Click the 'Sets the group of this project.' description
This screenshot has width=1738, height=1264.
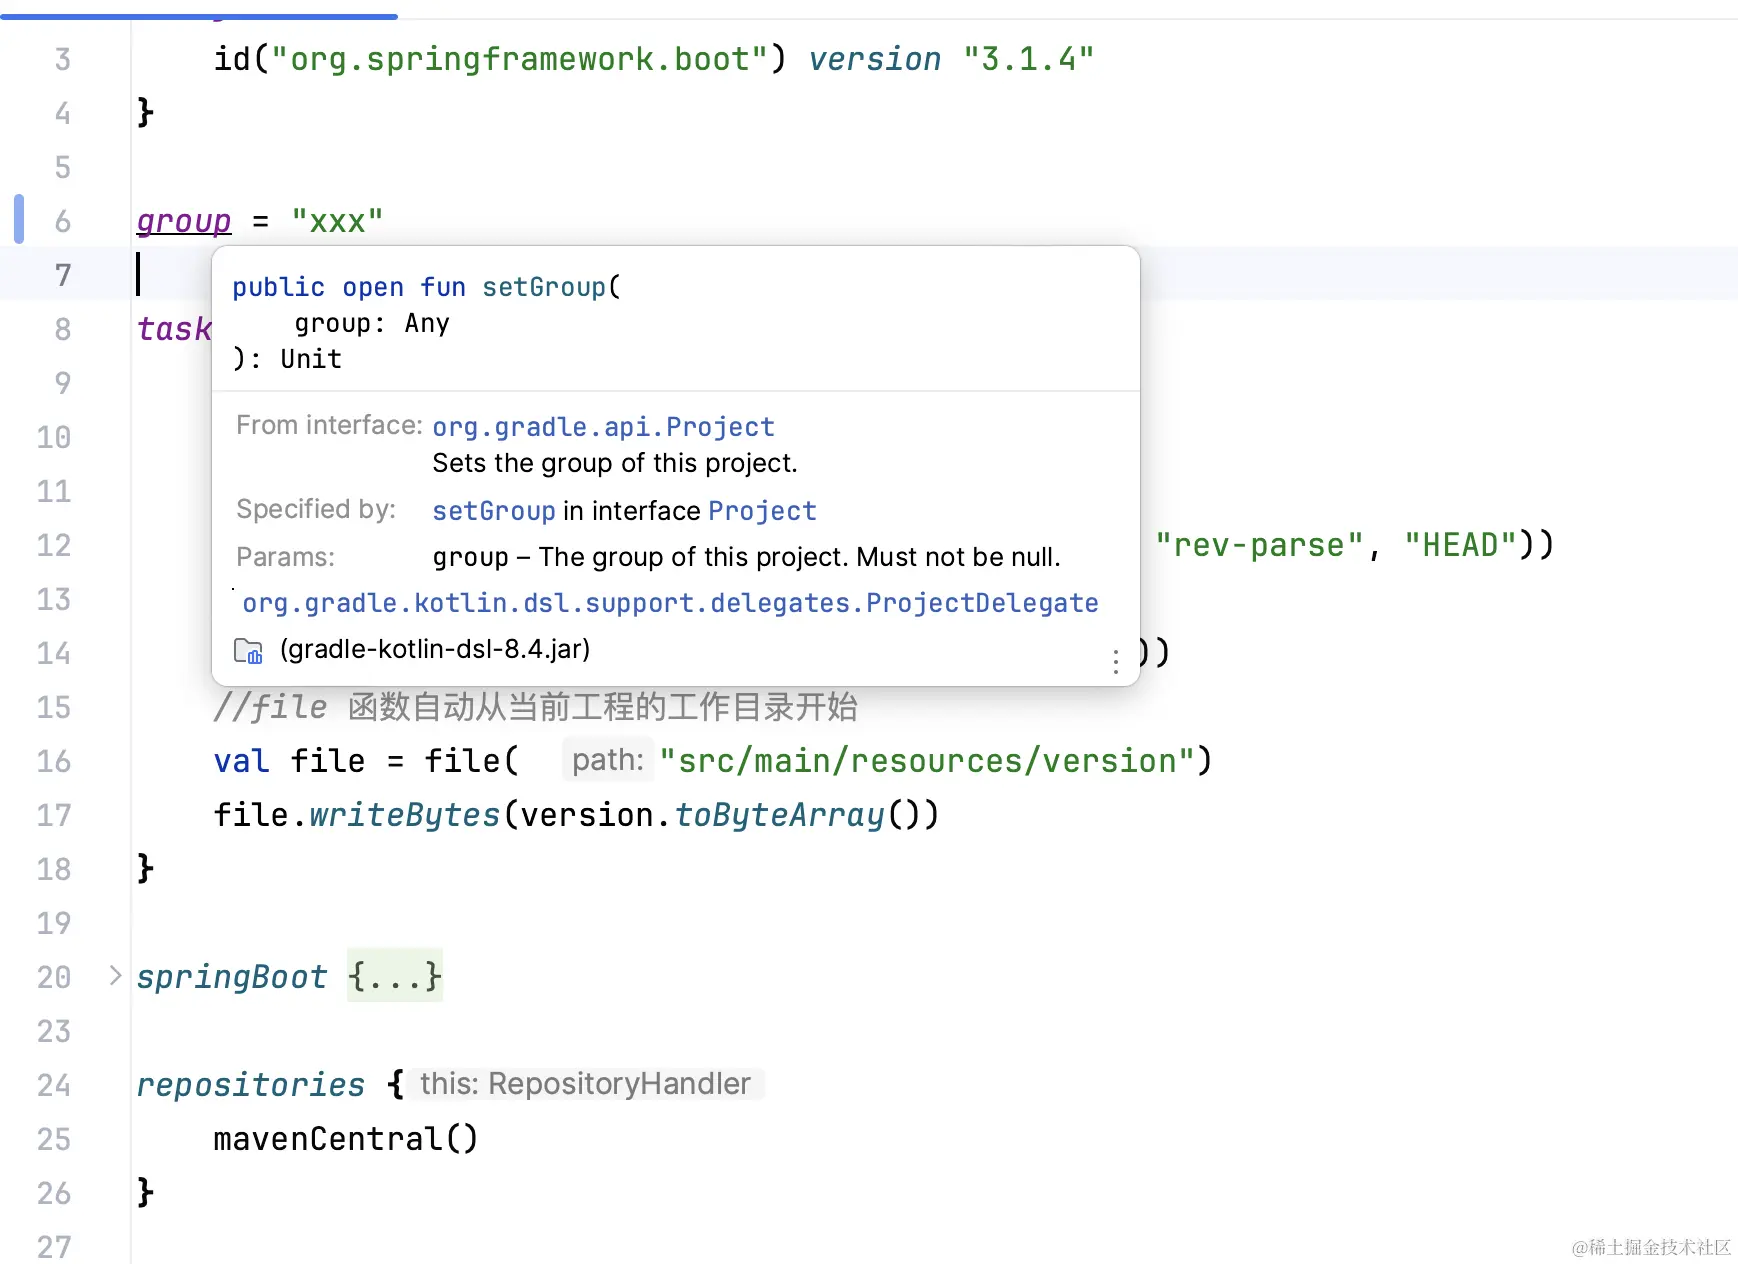click(x=615, y=463)
